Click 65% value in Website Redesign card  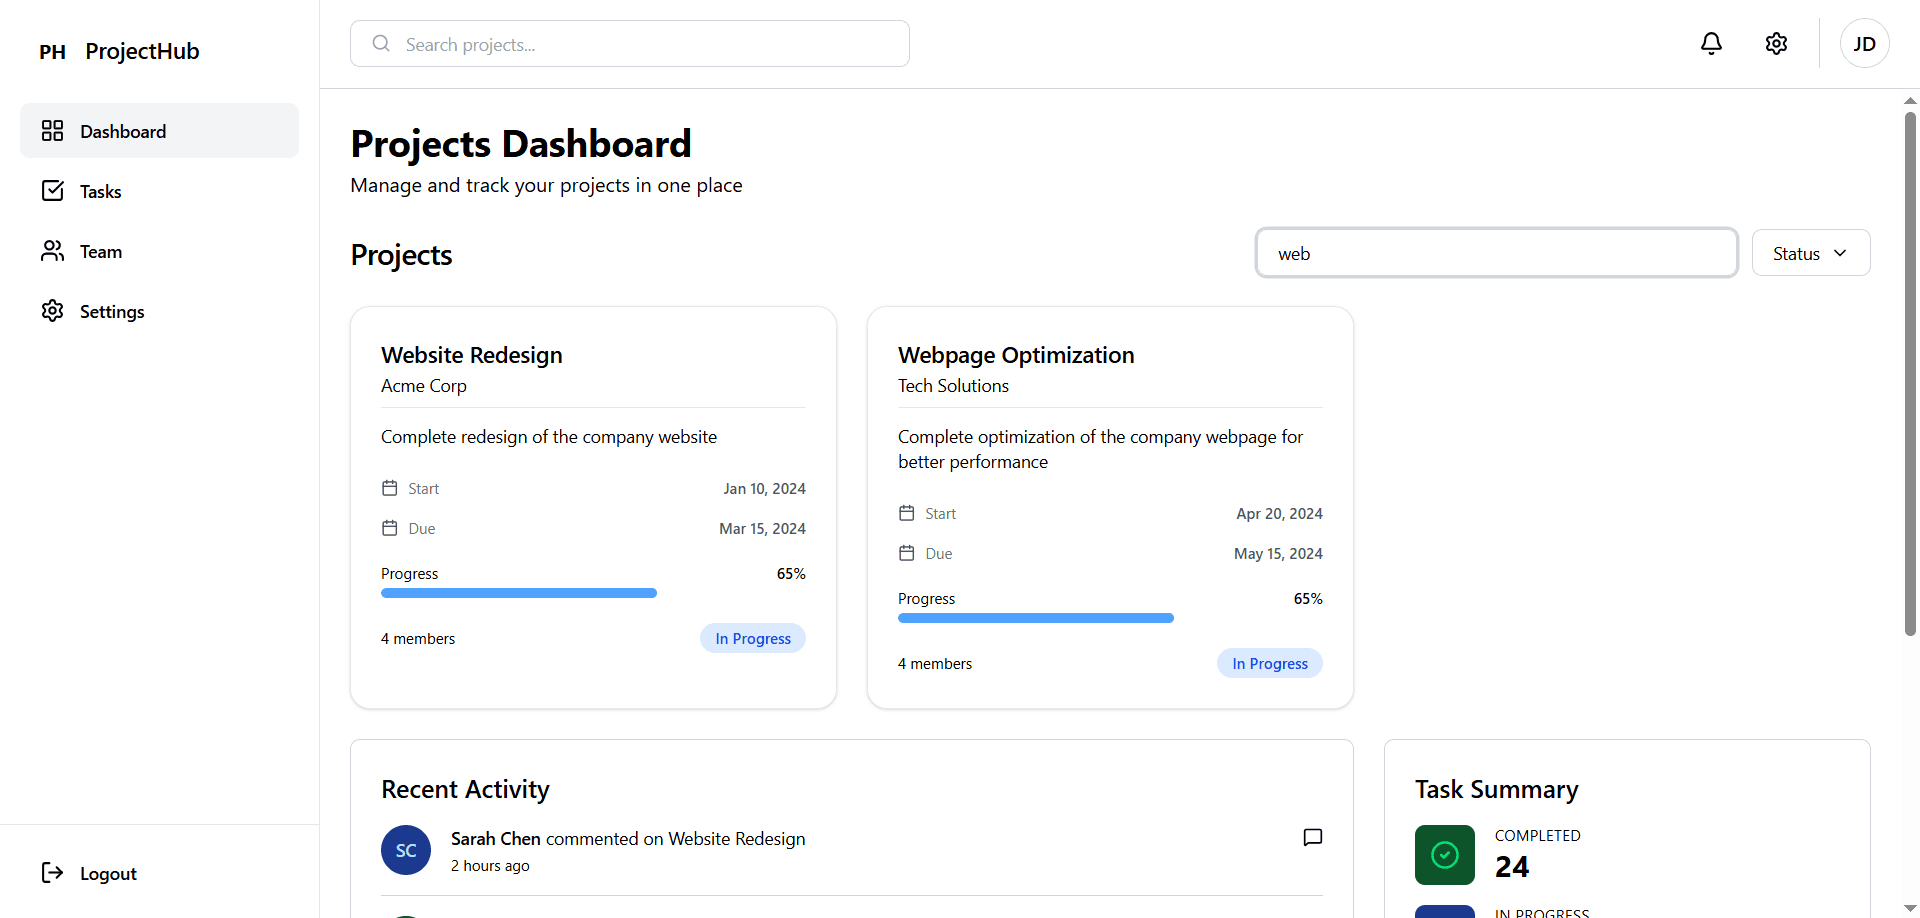pyautogui.click(x=791, y=573)
